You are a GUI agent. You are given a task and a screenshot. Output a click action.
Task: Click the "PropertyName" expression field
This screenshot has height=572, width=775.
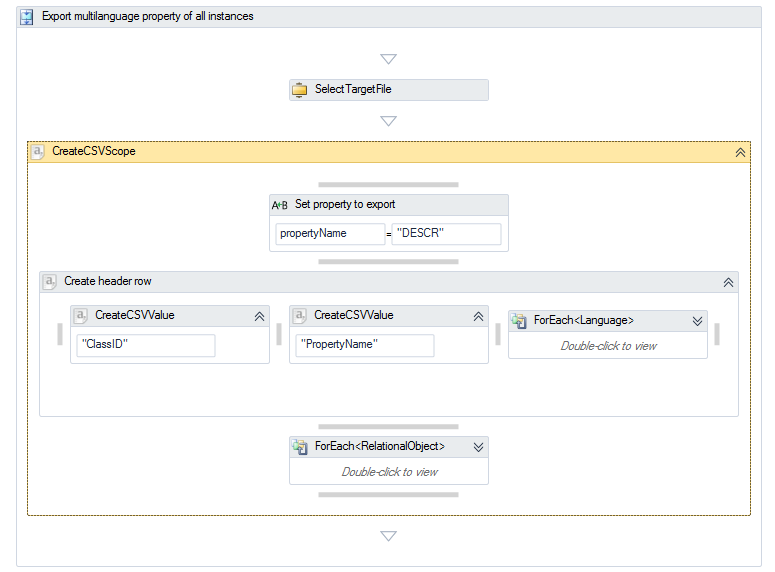(x=365, y=345)
